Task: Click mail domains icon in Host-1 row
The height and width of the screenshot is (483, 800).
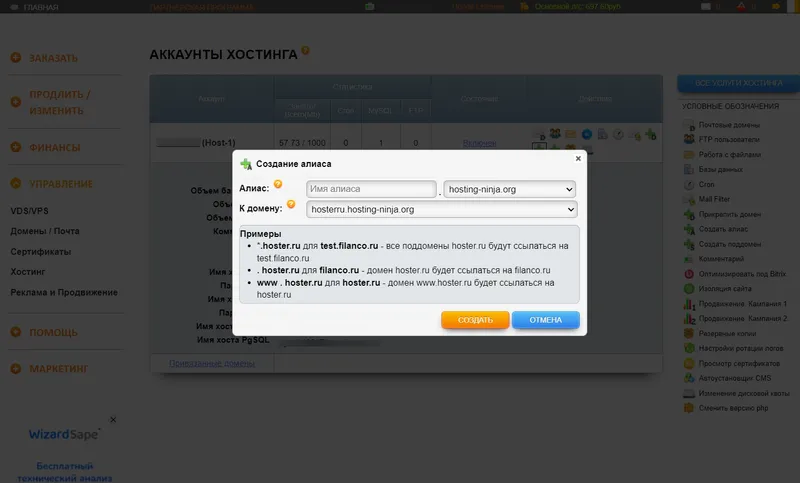Action: pyautogui.click(x=539, y=135)
